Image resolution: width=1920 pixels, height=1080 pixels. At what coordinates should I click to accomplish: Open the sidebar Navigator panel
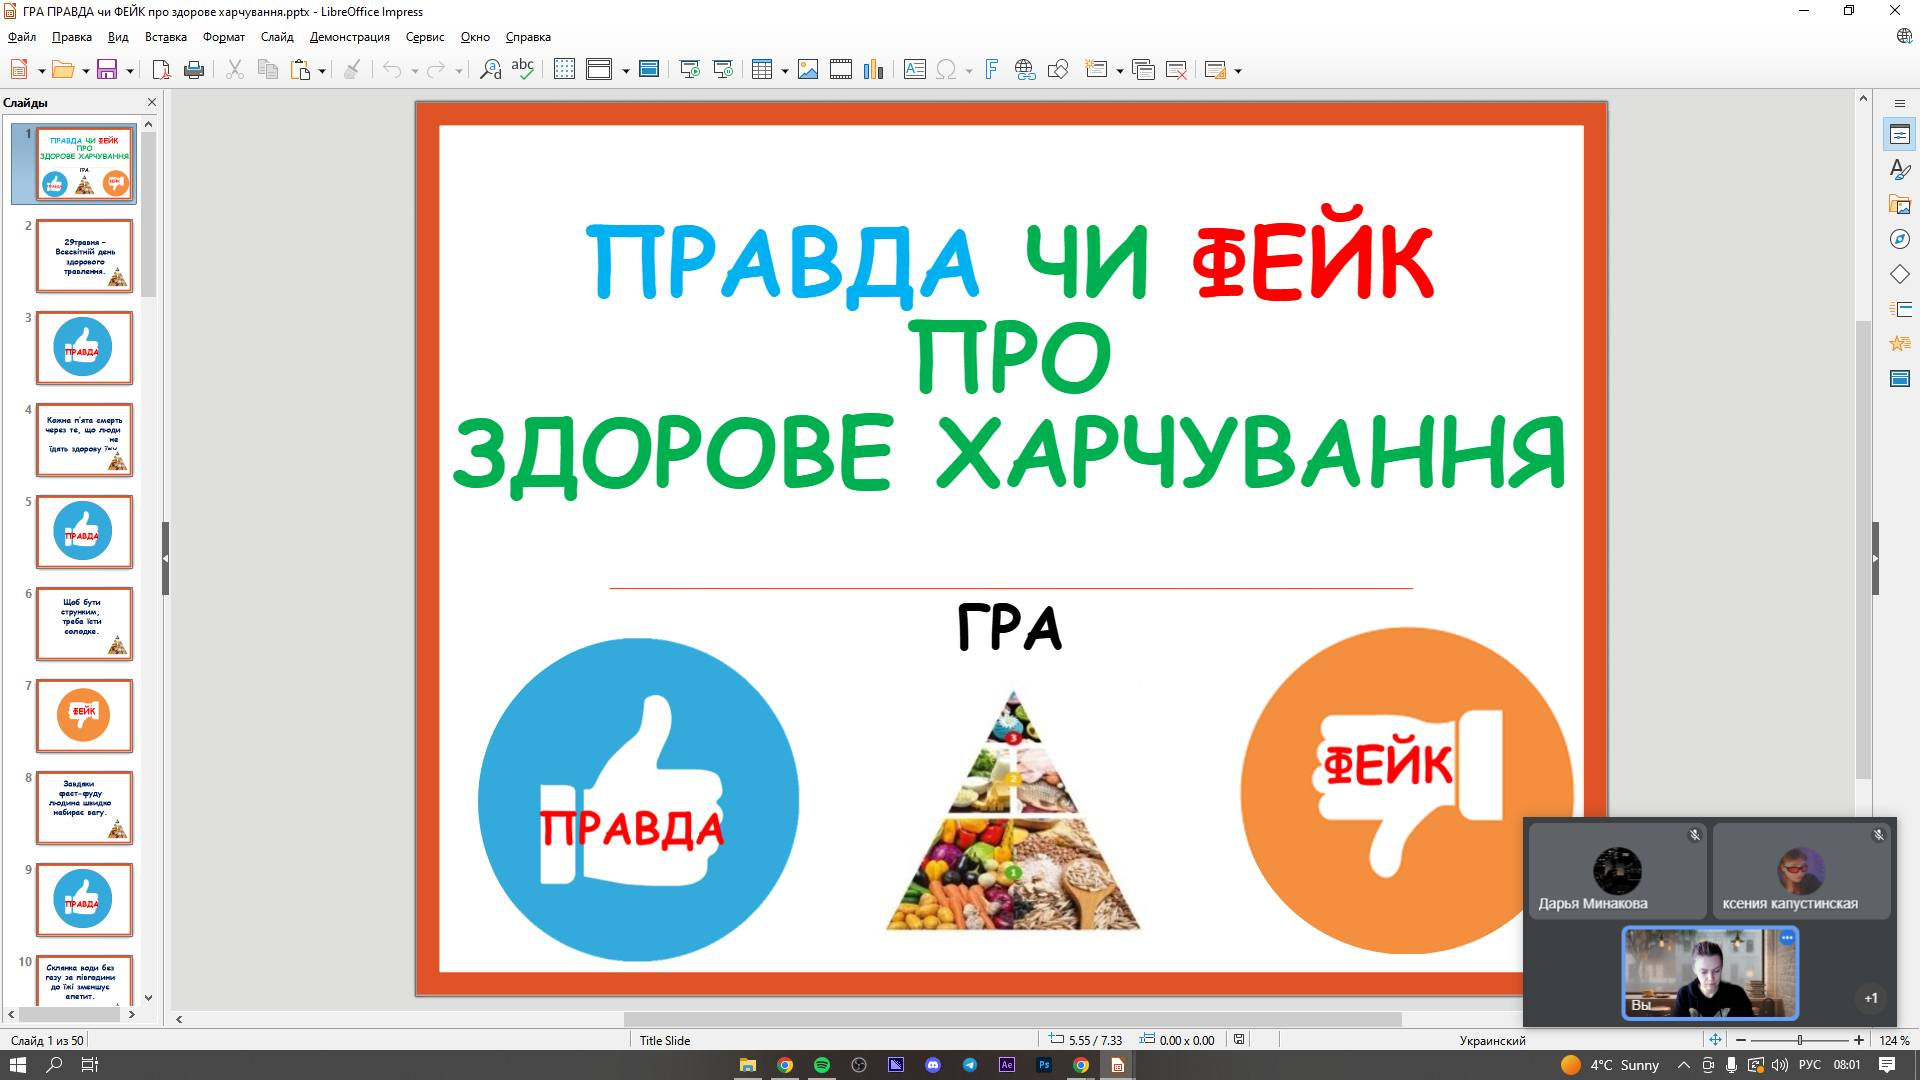tap(1900, 239)
